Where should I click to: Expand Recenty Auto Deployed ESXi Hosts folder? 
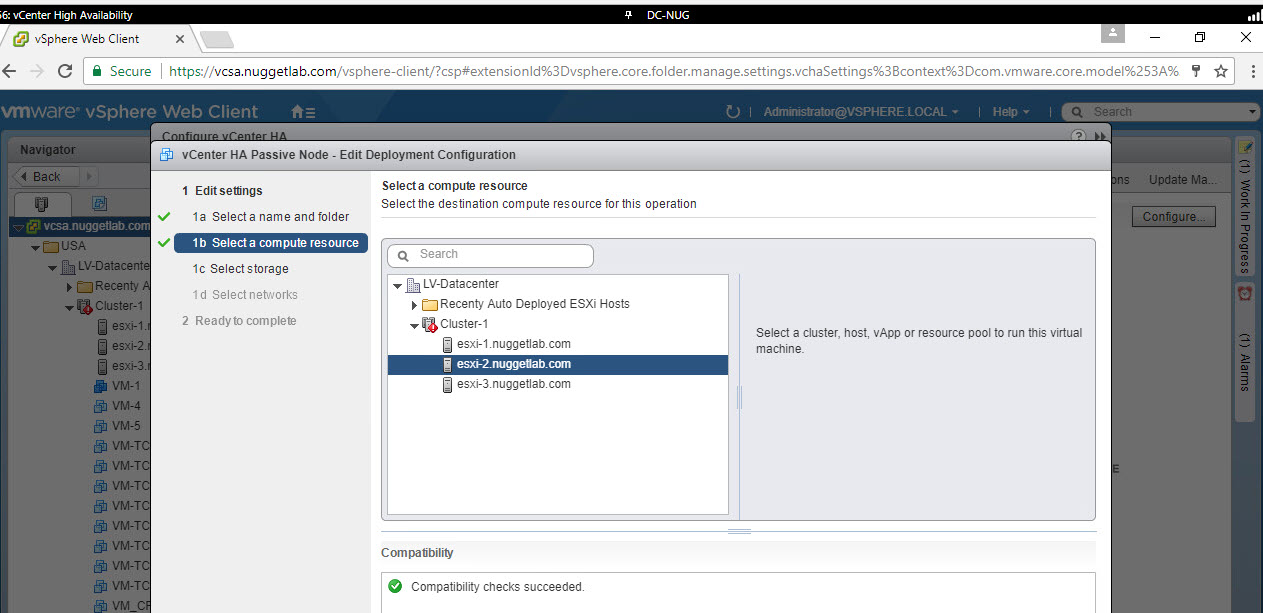pyautogui.click(x=415, y=305)
